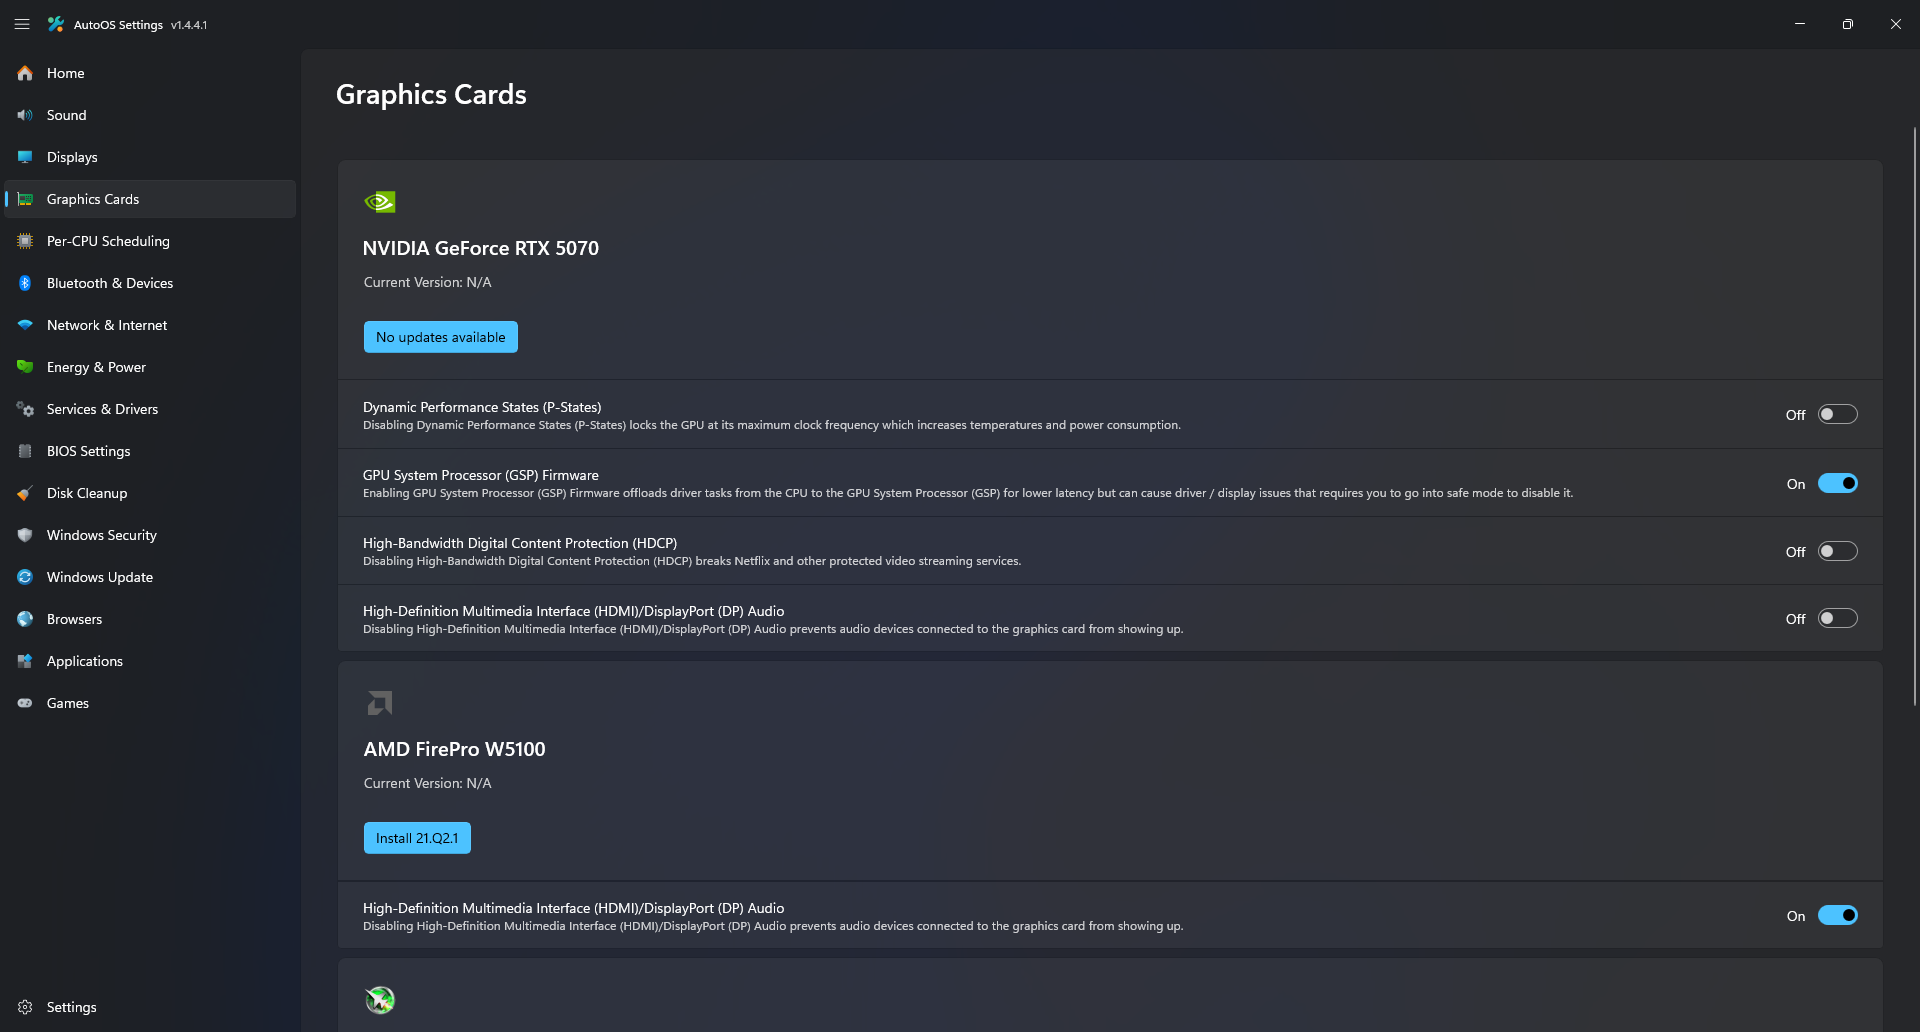This screenshot has width=1920, height=1032.
Task: Click the vertical scrollbar of the page
Action: tap(1914, 416)
